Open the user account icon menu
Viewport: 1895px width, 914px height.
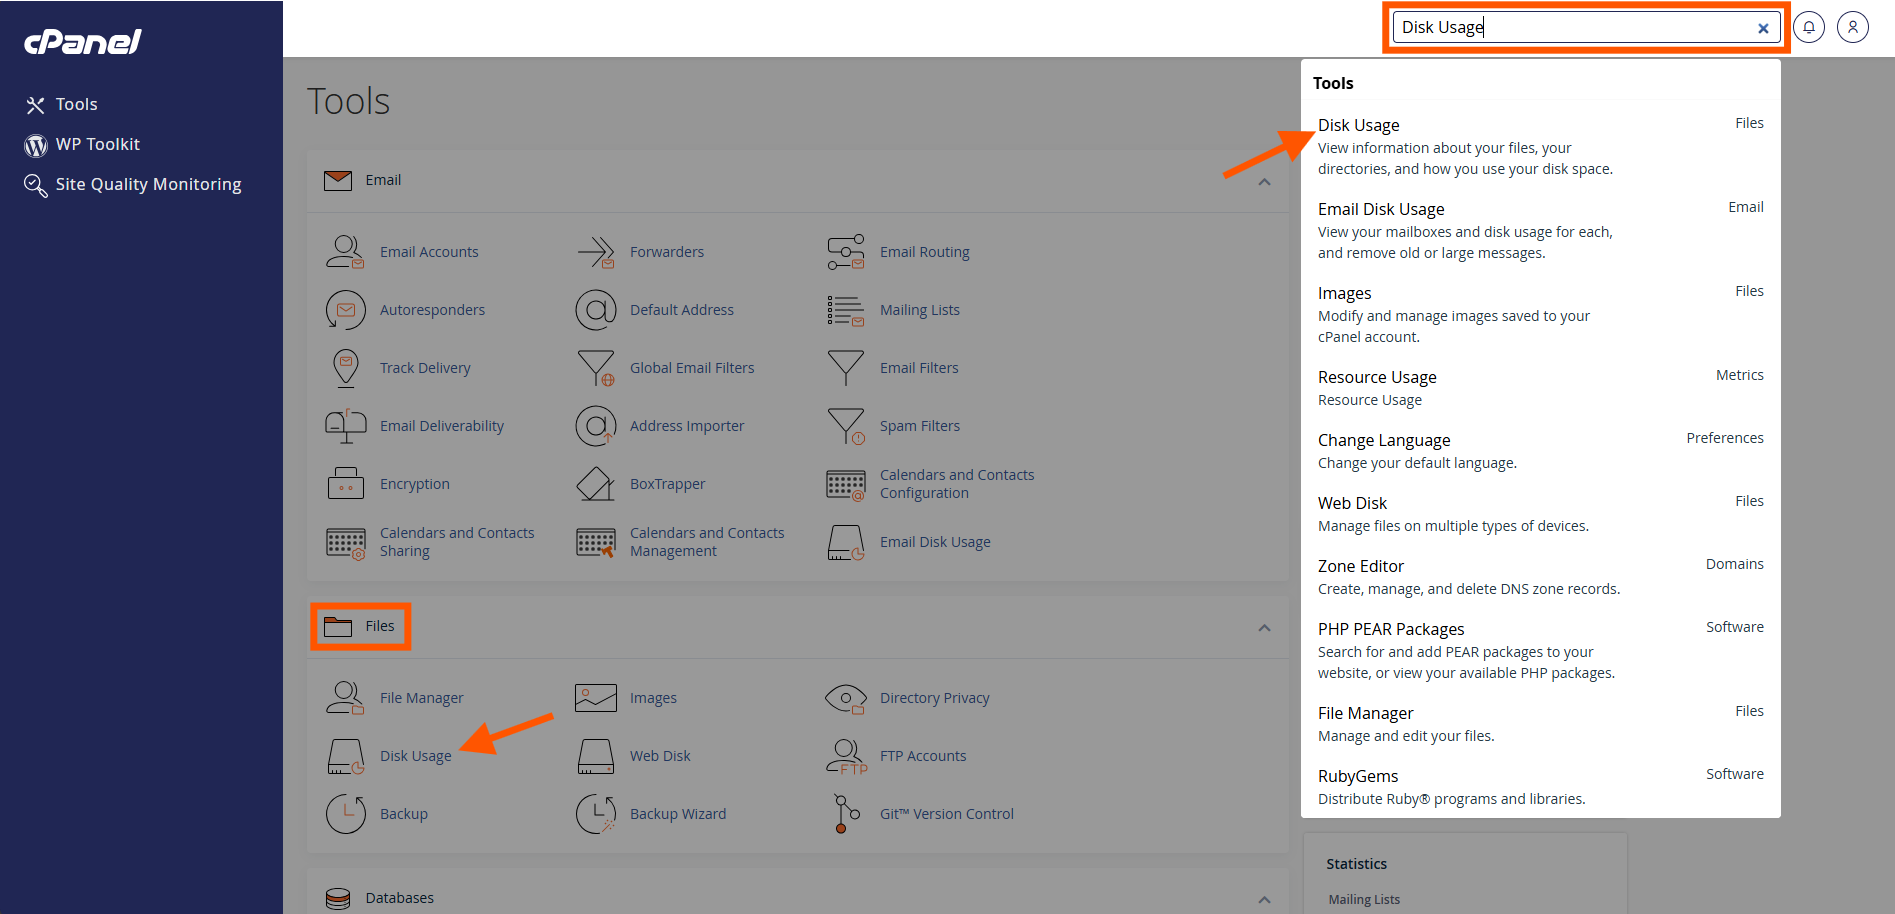click(x=1852, y=27)
